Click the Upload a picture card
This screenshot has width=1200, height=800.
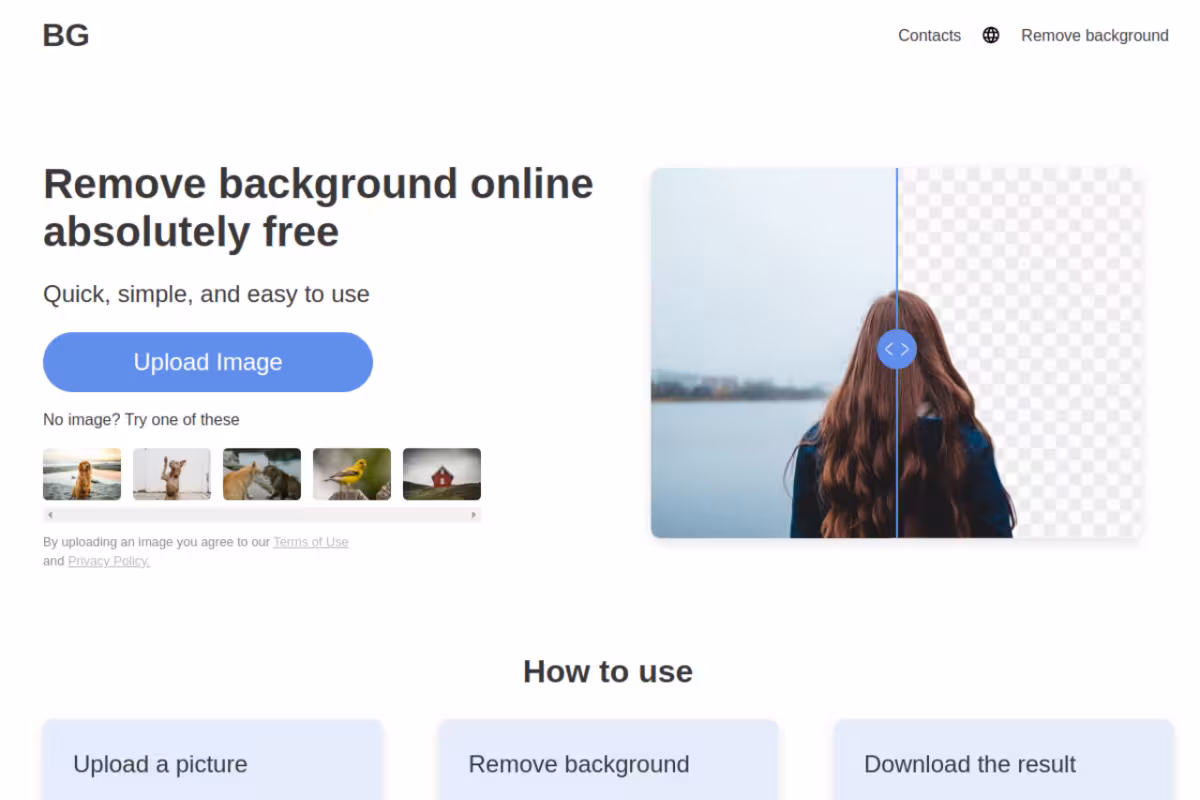point(213,760)
